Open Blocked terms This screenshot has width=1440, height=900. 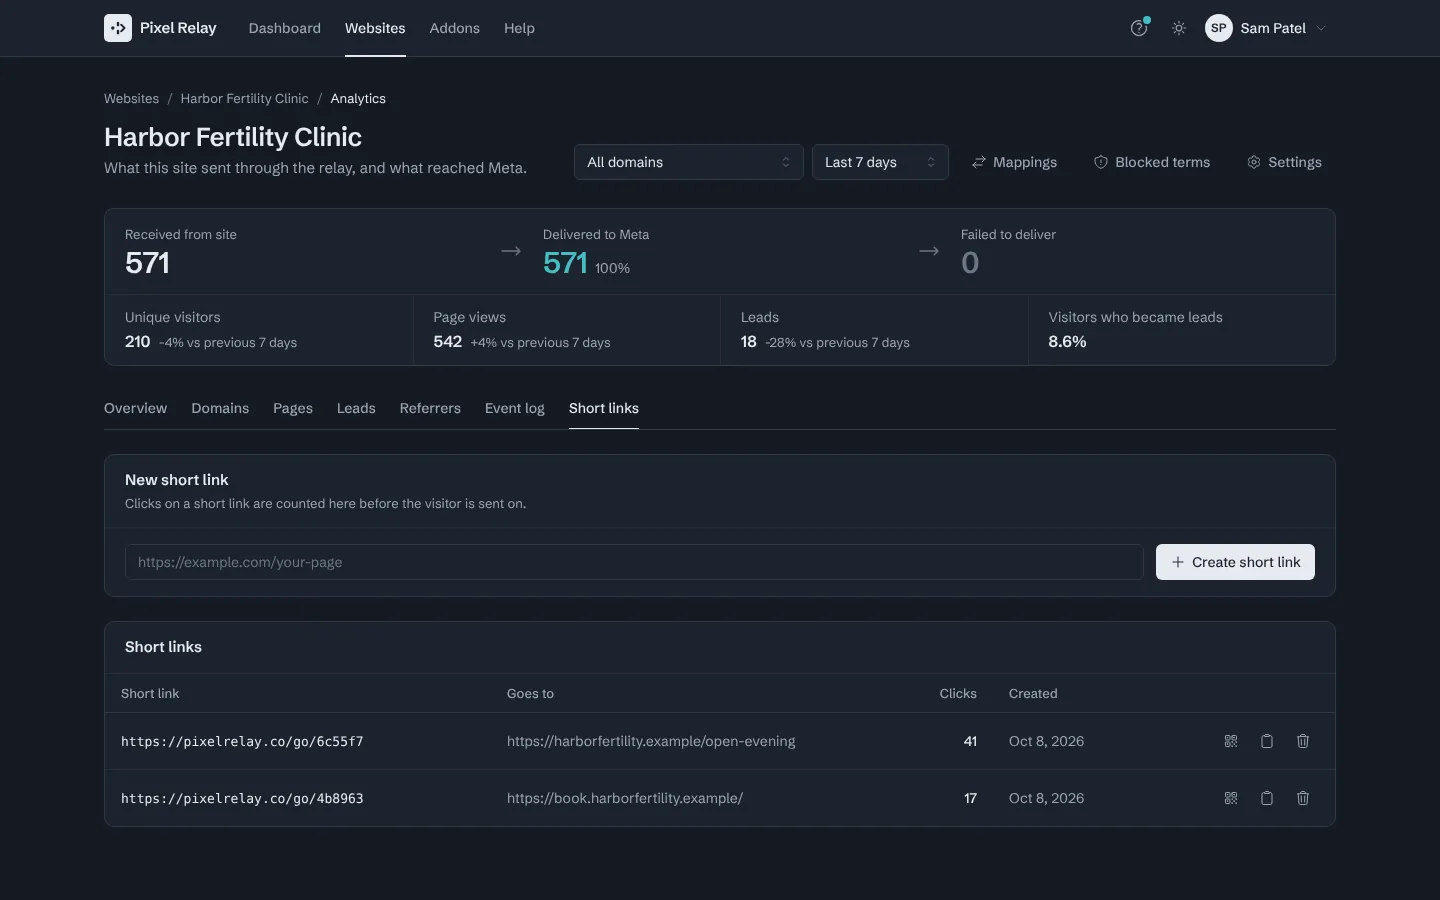tap(1152, 162)
